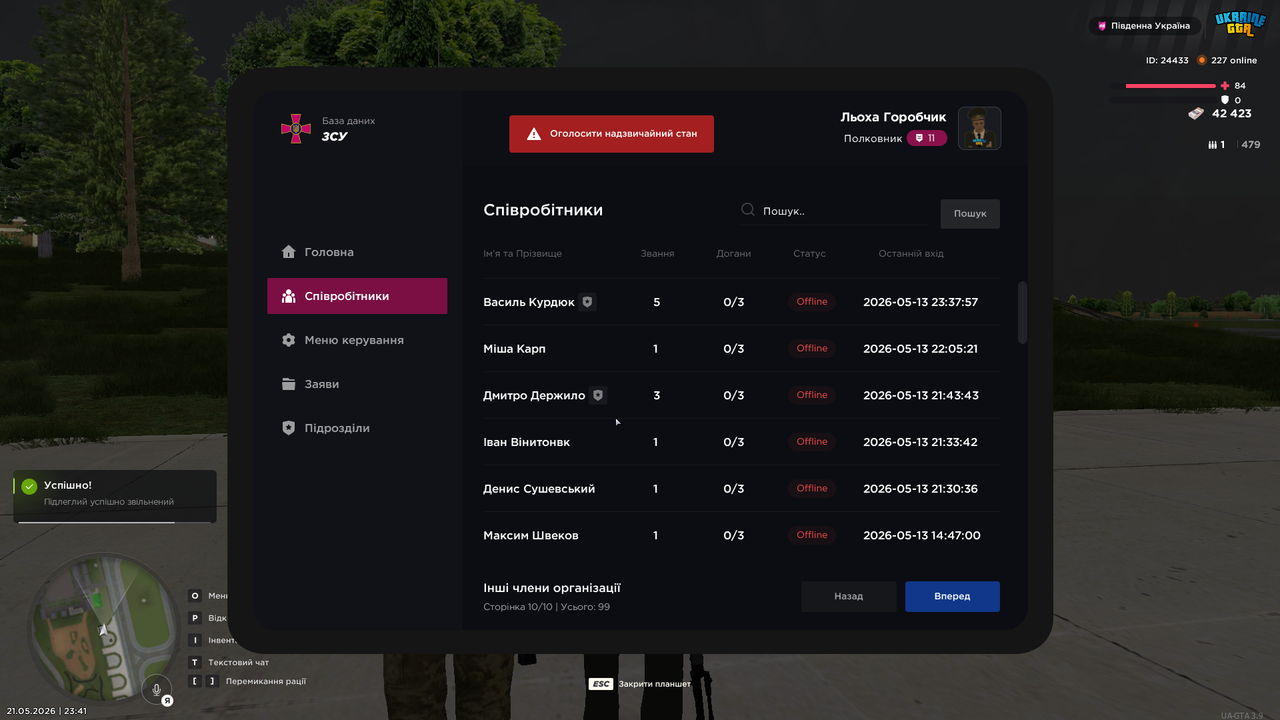Click the Льоха Горобчик profile name

pos(893,117)
